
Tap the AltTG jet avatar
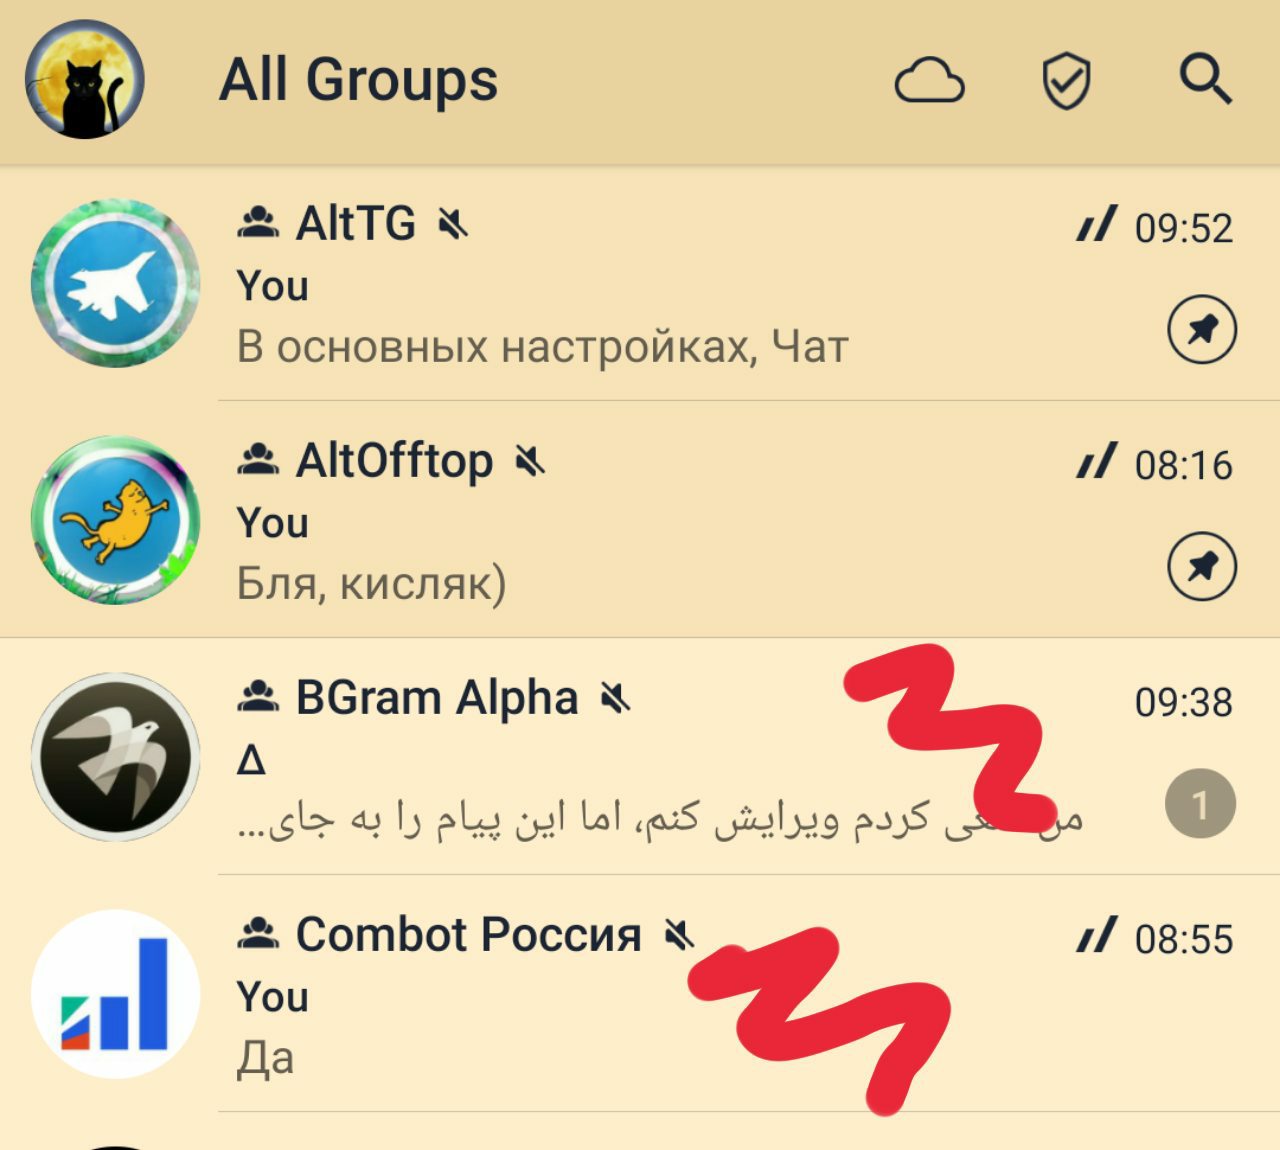tap(116, 284)
